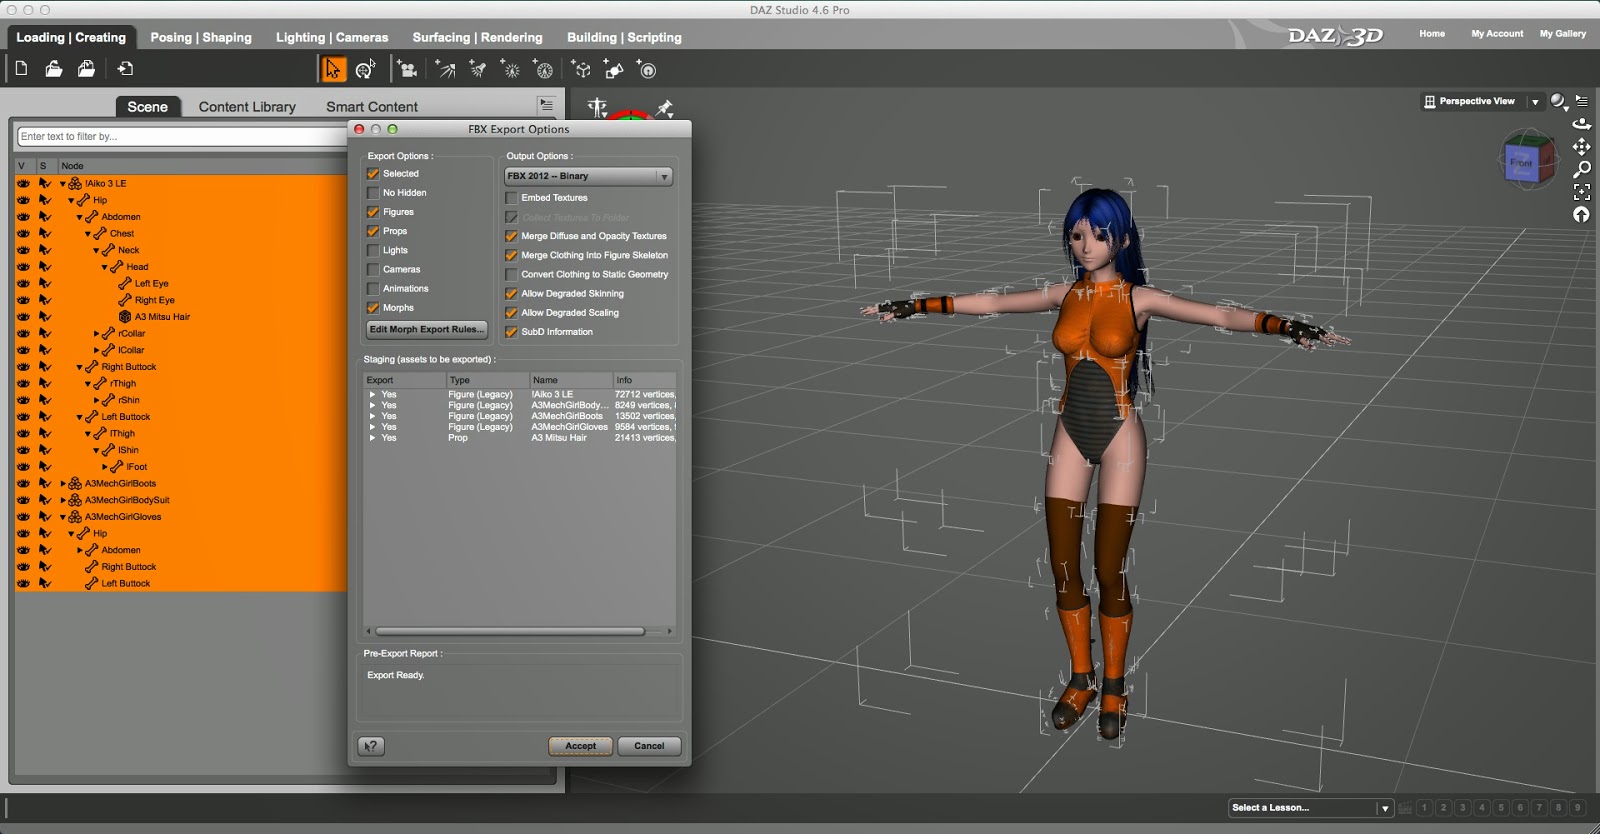Create a new point light icon

[x=511, y=69]
